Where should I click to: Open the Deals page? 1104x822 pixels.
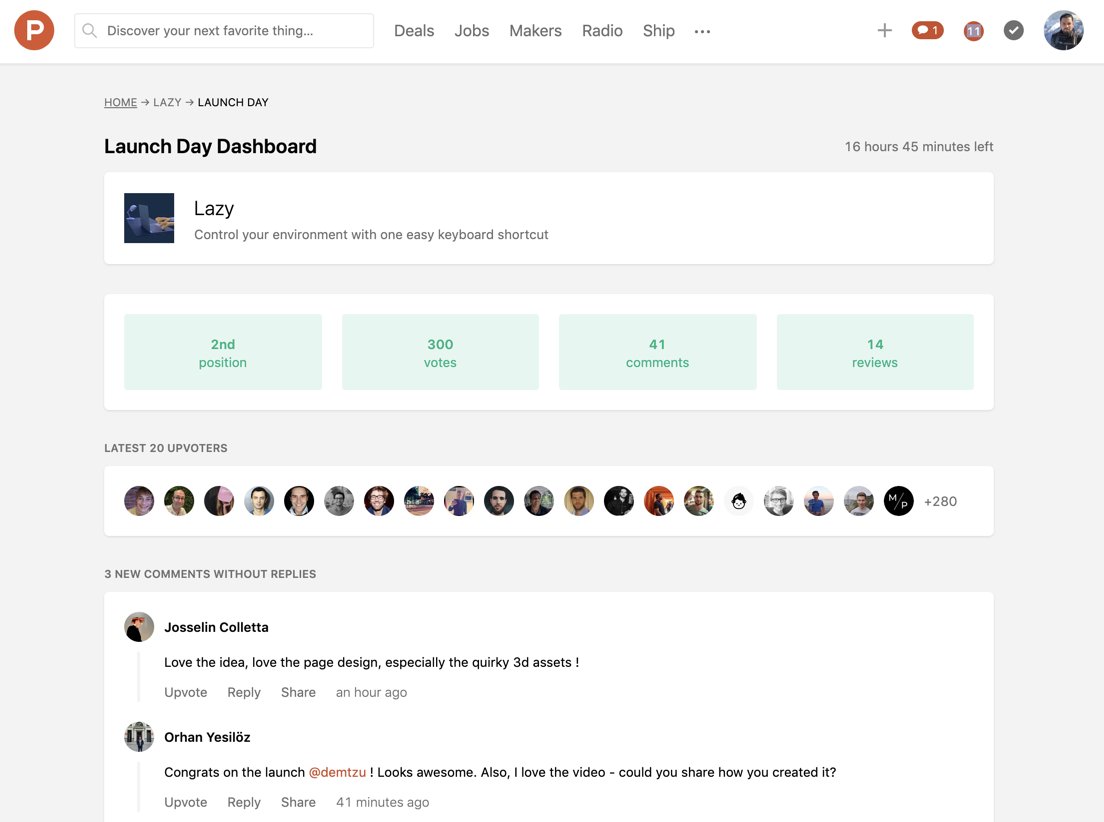(x=414, y=30)
